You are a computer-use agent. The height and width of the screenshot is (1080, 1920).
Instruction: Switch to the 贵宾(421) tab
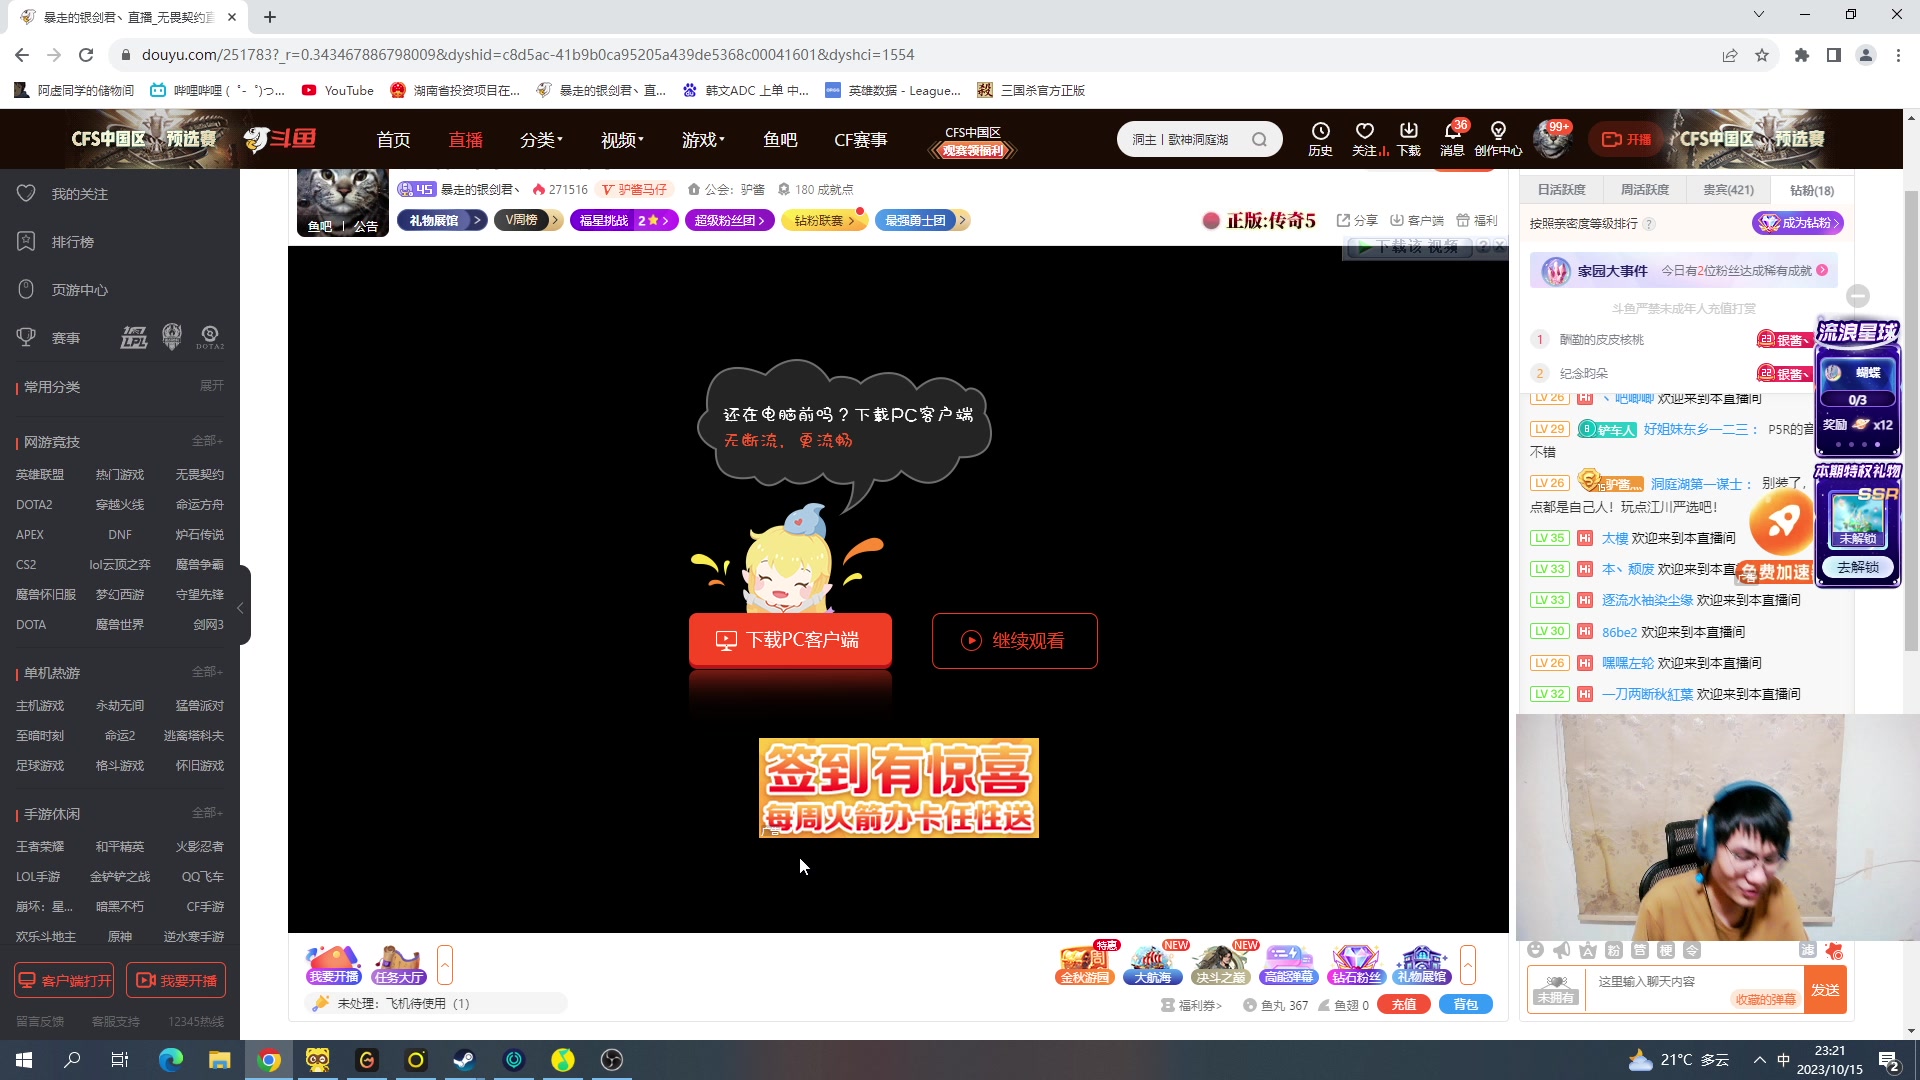[1727, 189]
